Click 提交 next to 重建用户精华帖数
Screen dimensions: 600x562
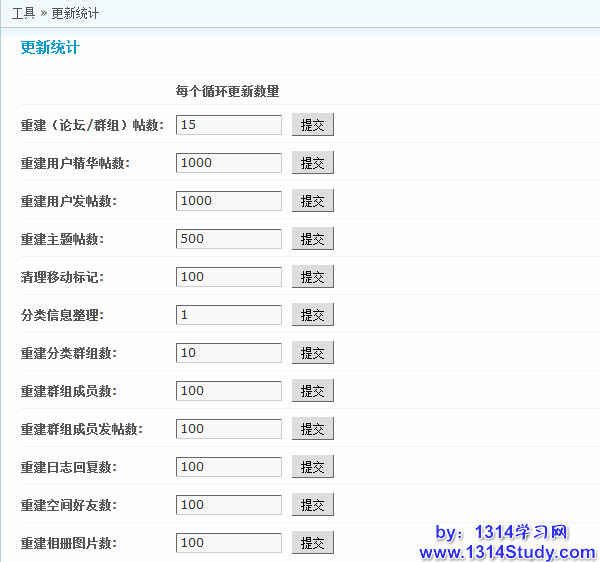[312, 163]
